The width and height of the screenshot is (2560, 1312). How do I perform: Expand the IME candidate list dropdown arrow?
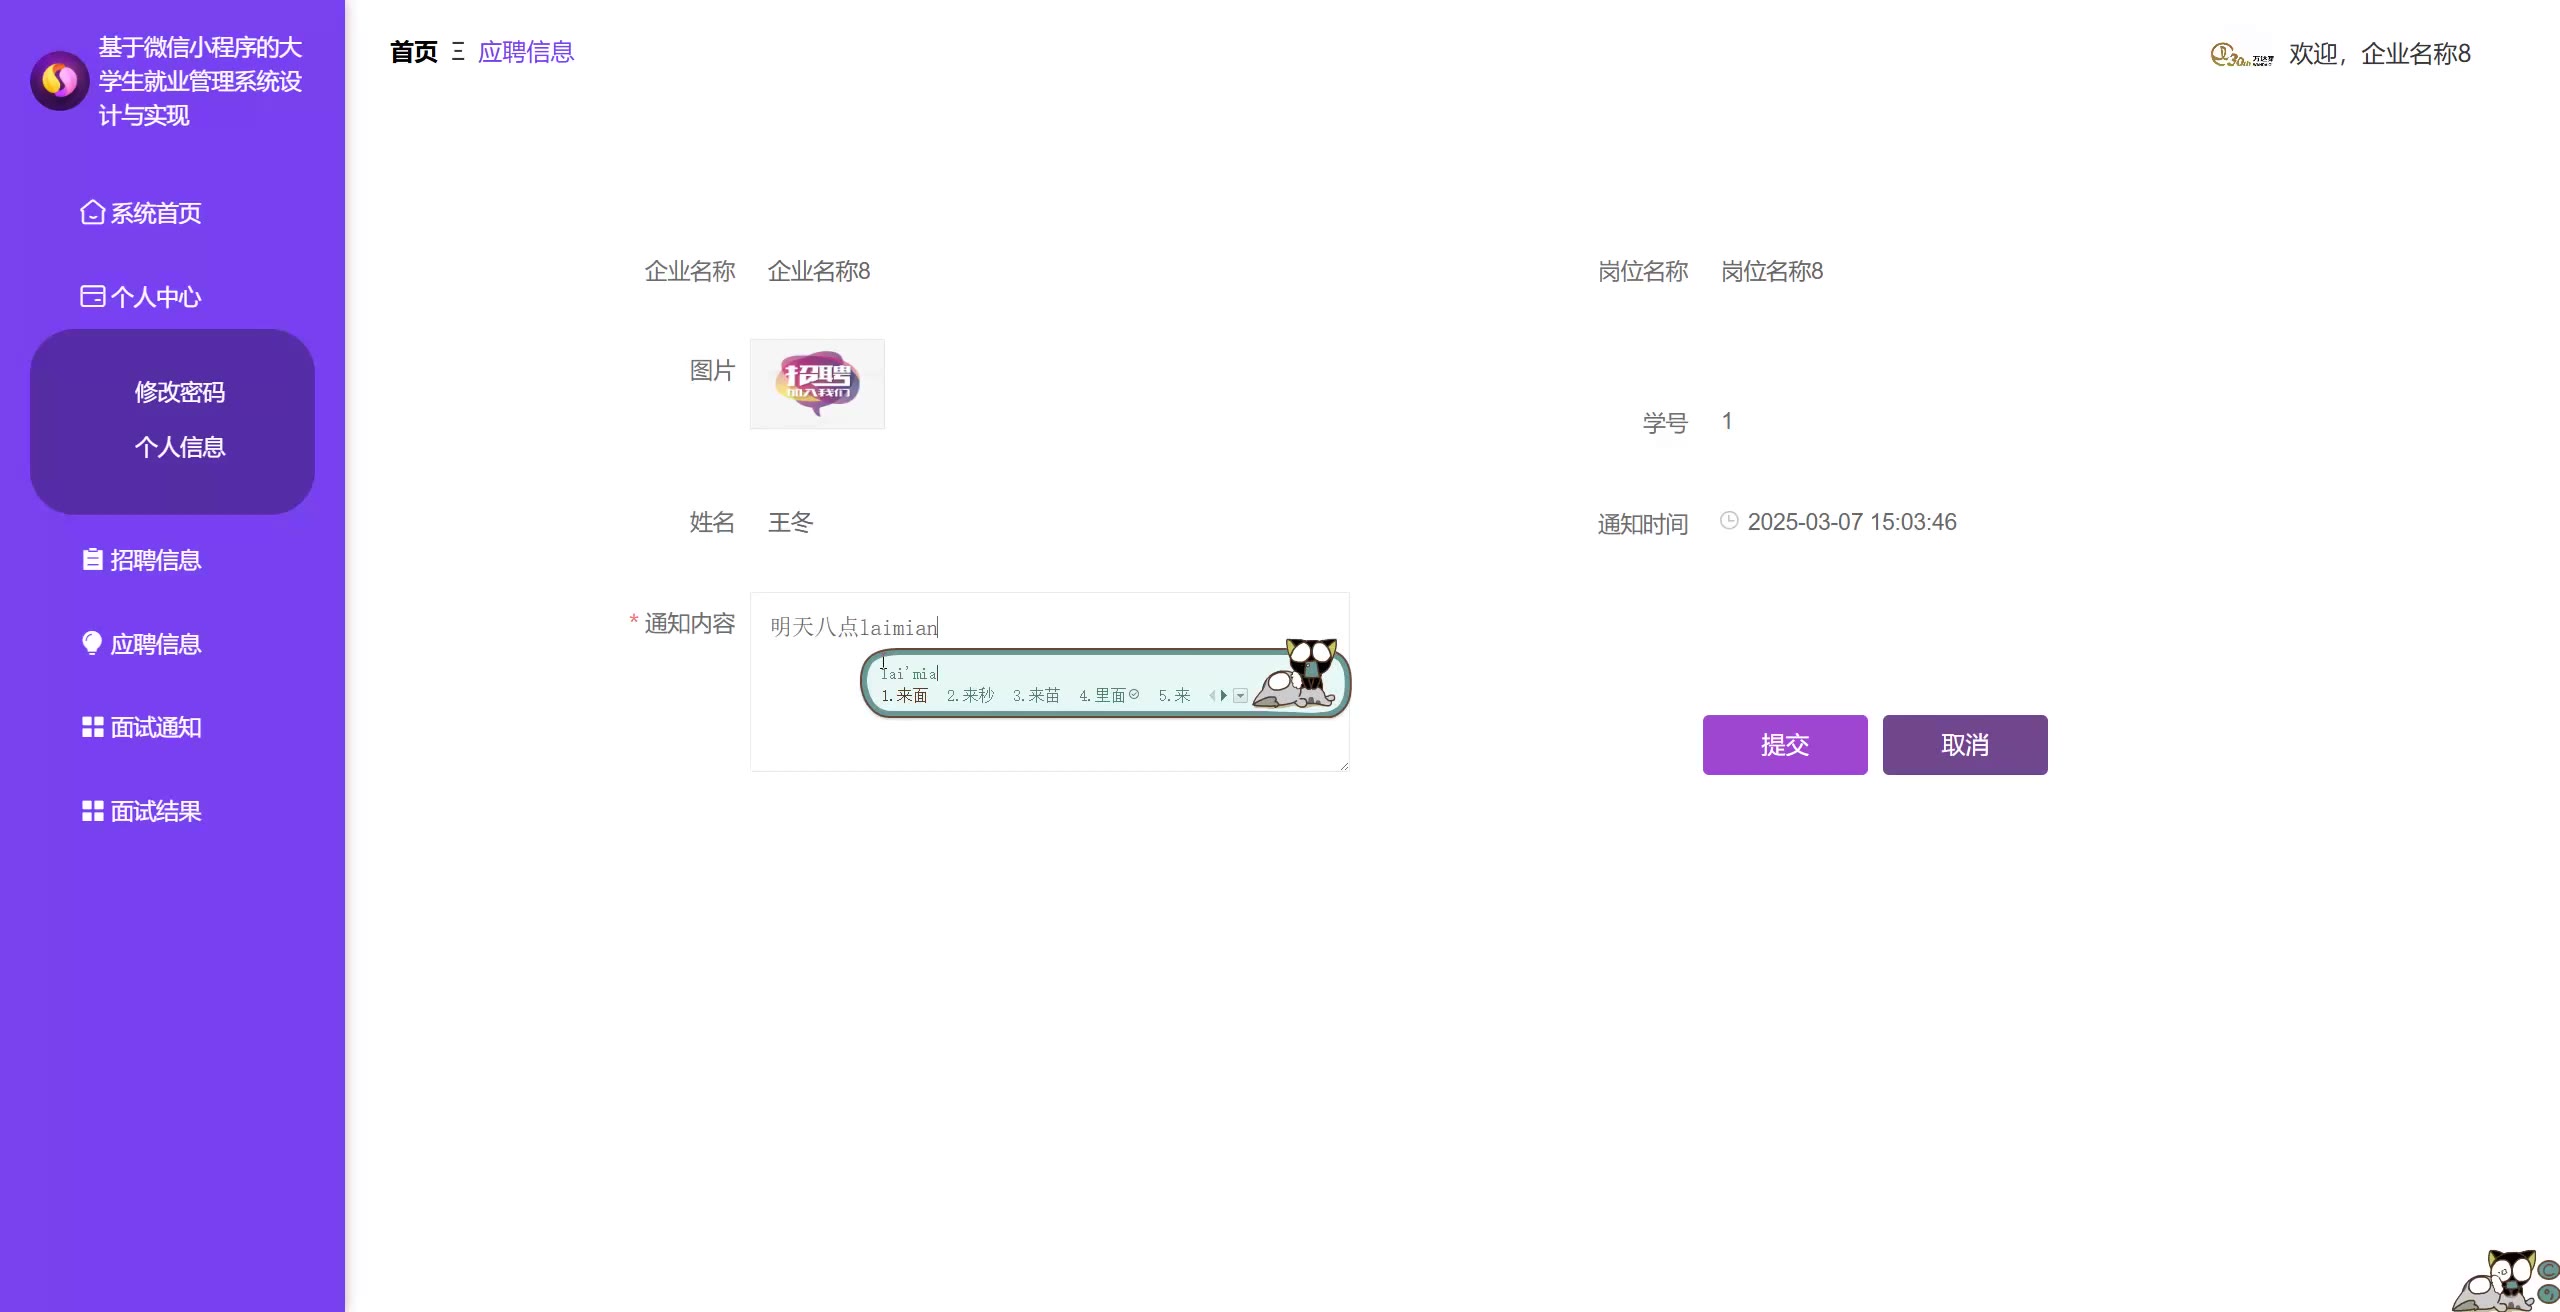coord(1241,696)
